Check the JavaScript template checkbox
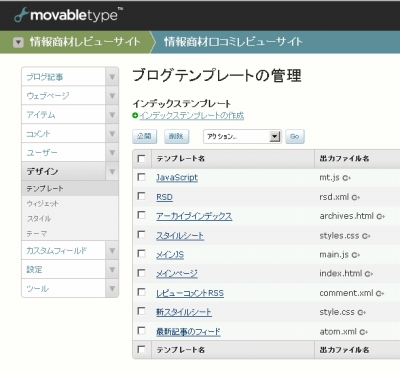Viewport: 400px width, 371px height. point(141,177)
